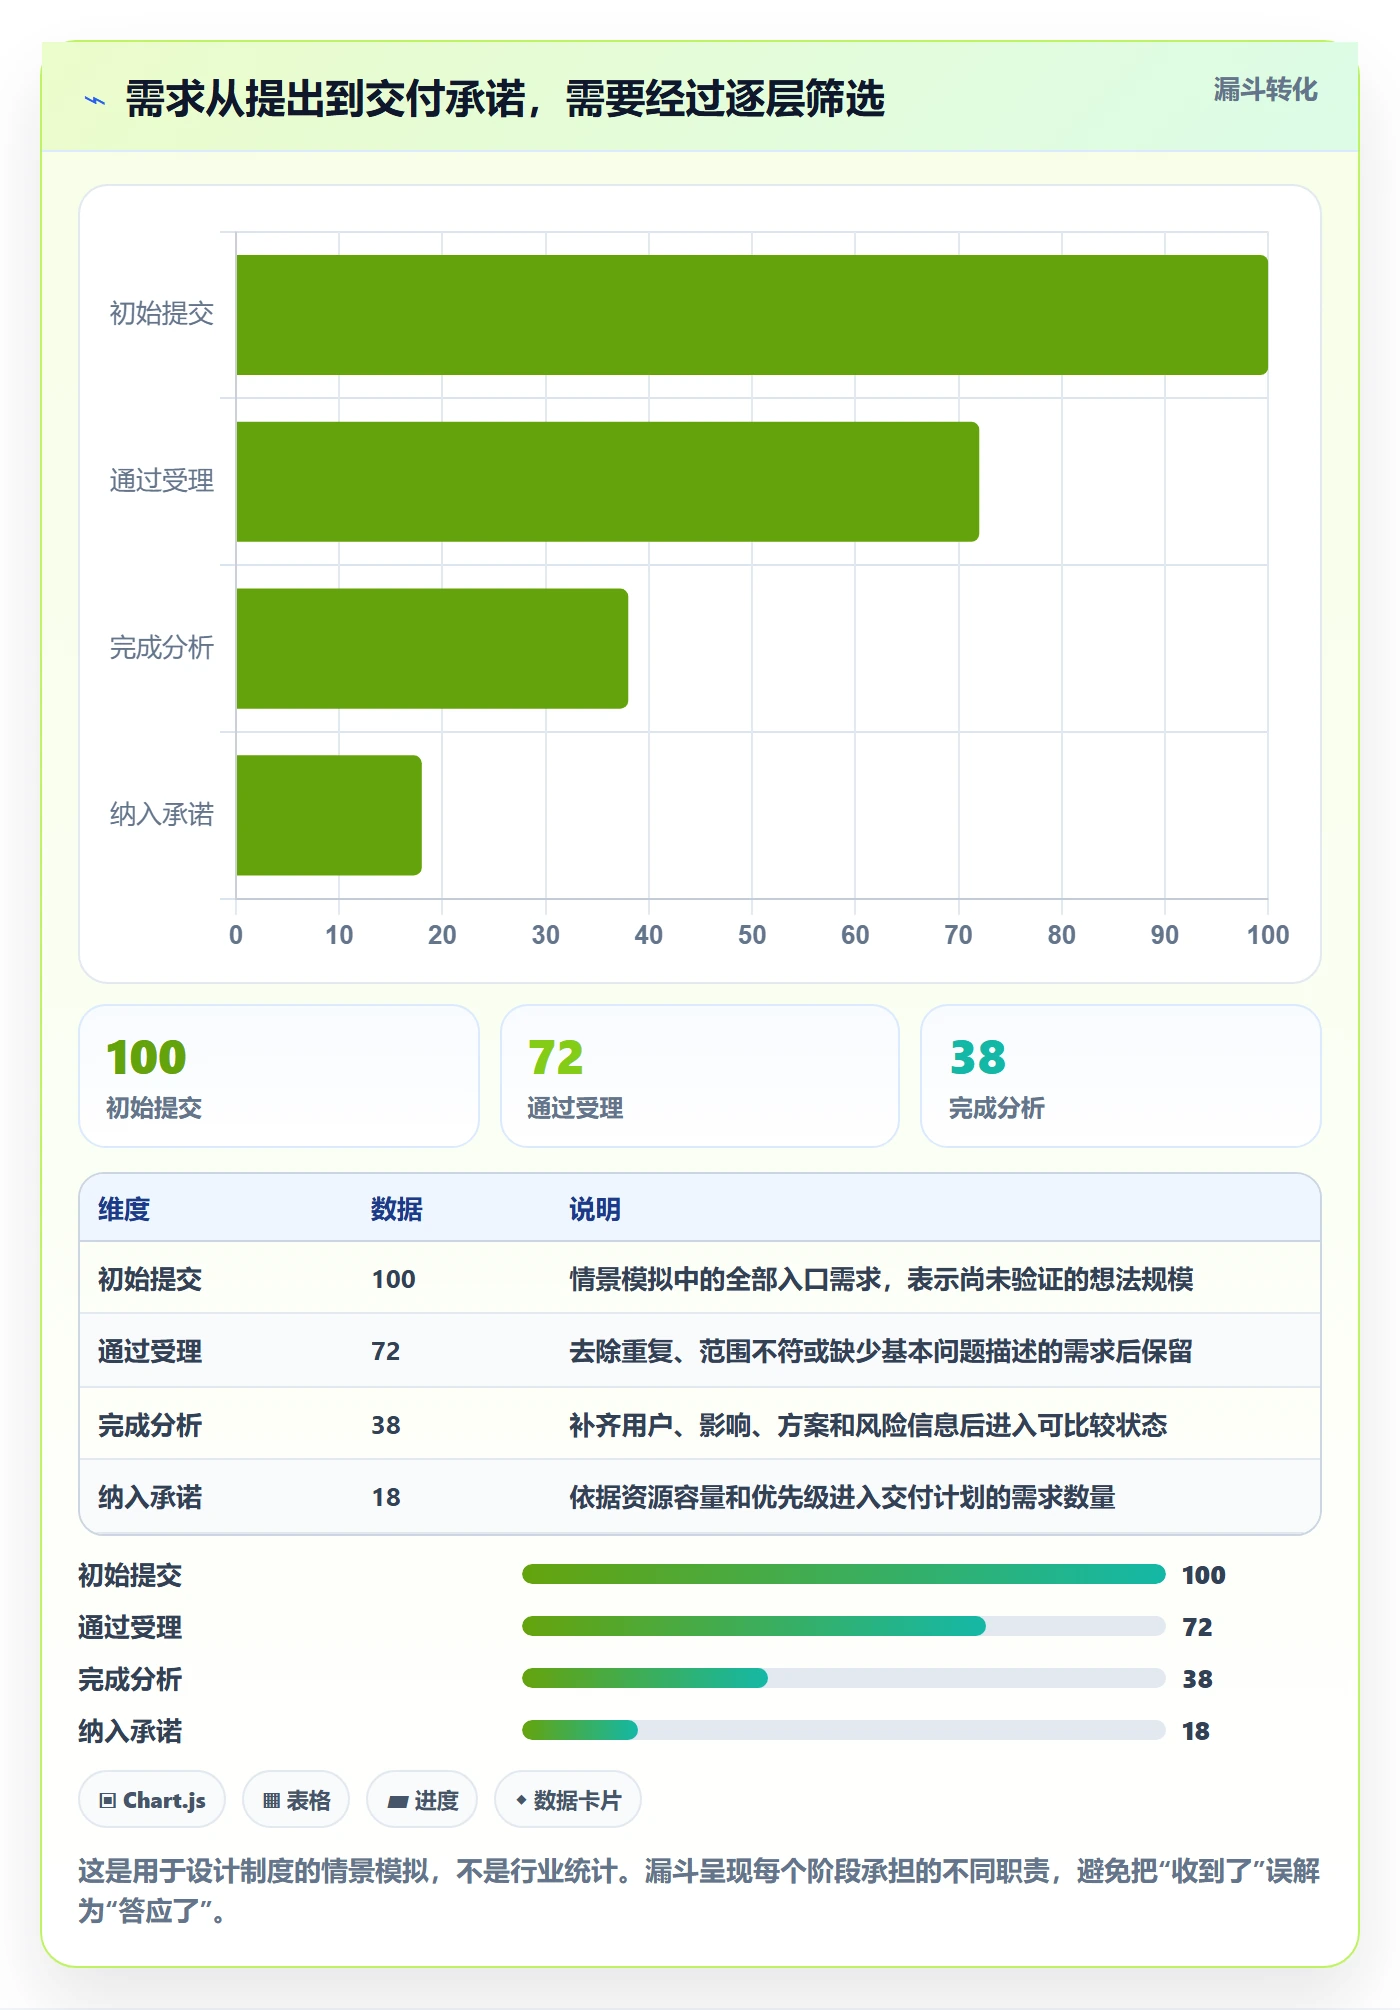Open the 38 完成分析 data card
This screenshot has height=2010, width=1400.
click(x=1121, y=1076)
